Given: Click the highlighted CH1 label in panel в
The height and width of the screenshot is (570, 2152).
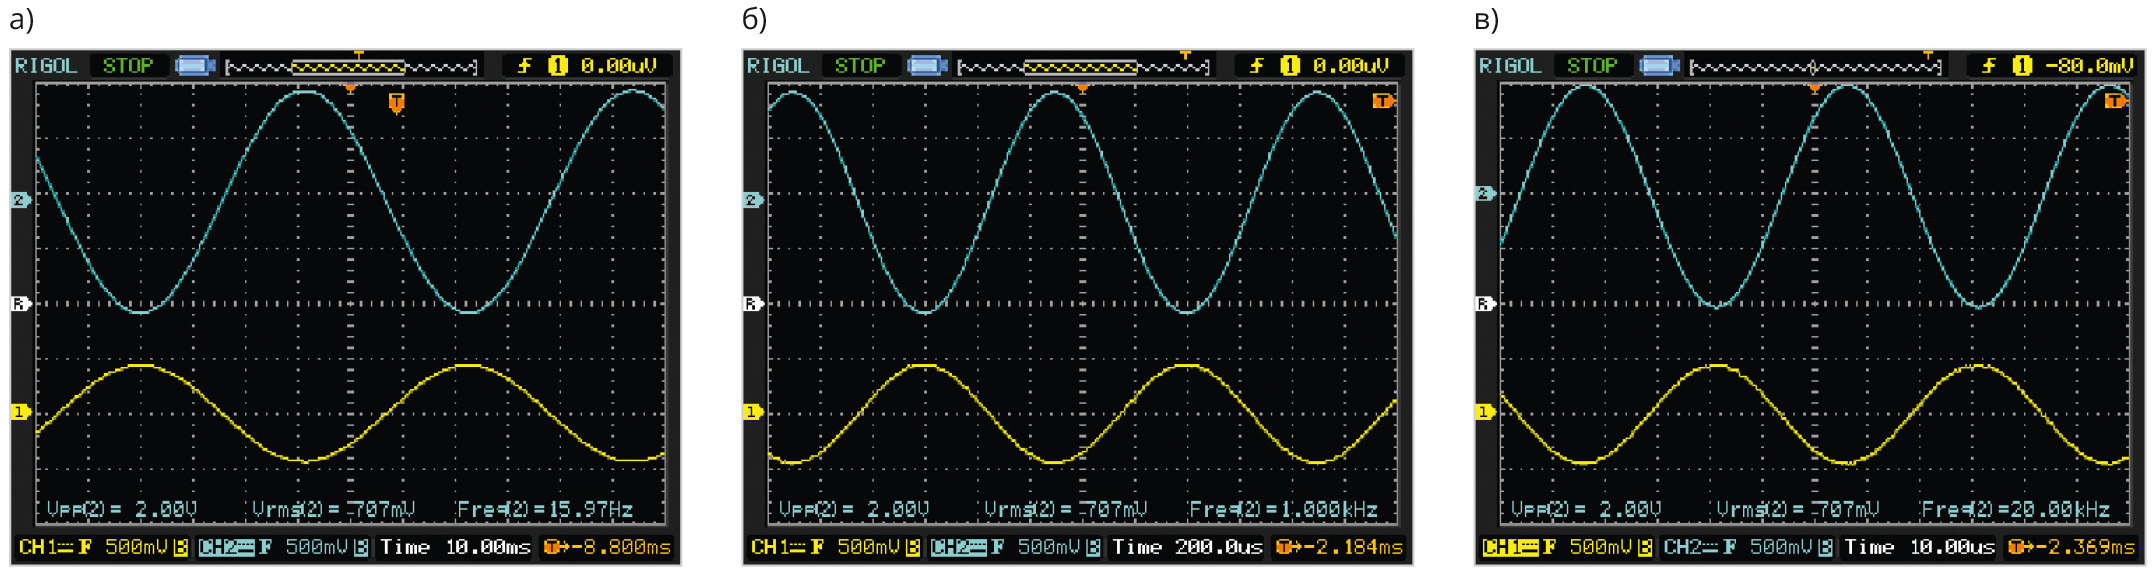Looking at the screenshot, I should [1509, 547].
